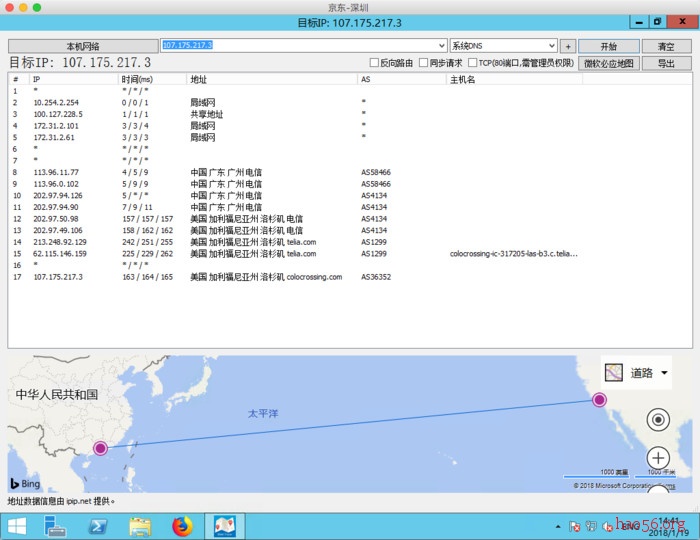Click hostname colocrossing-ic-317205 cell
This screenshot has height=540, width=700.
(513, 253)
